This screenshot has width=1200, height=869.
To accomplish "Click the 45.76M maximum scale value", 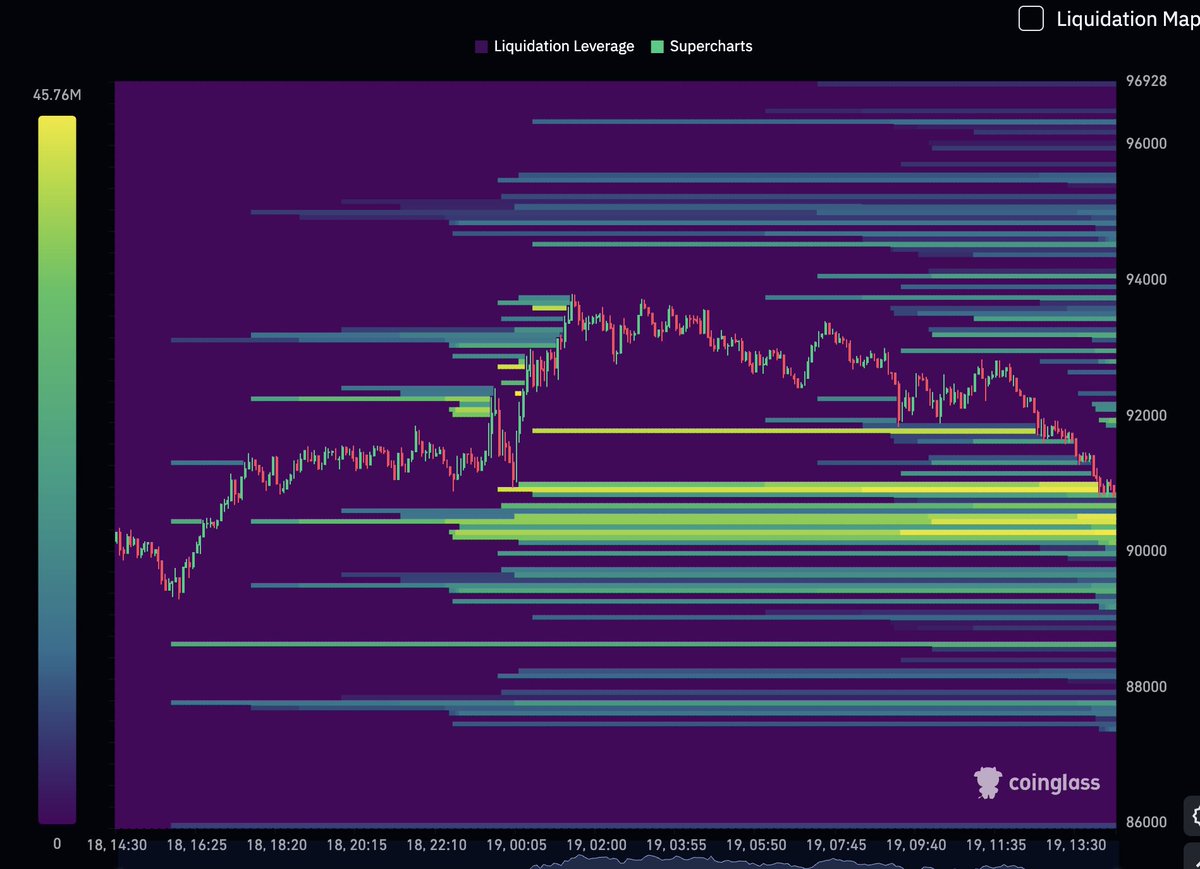I will click(57, 96).
